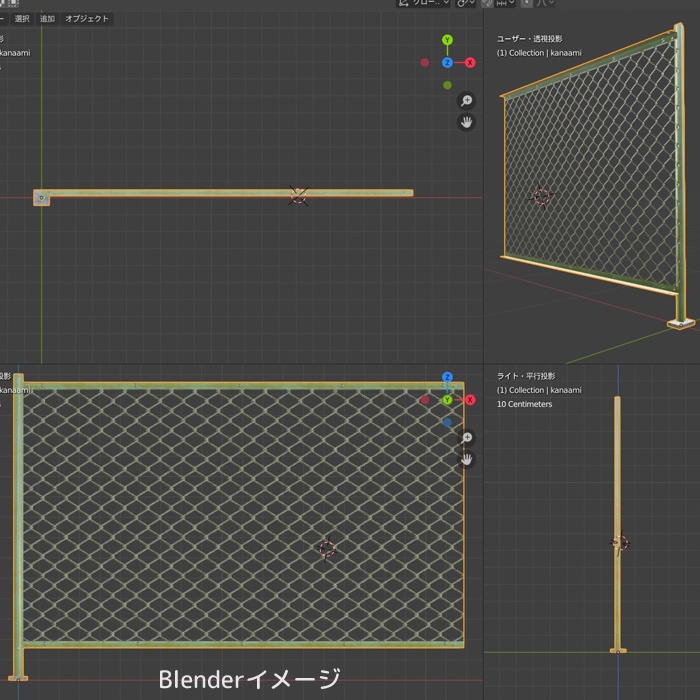Toggle the snap magnet in the header
Viewport: 700px width, 700px height.
[487, 3]
